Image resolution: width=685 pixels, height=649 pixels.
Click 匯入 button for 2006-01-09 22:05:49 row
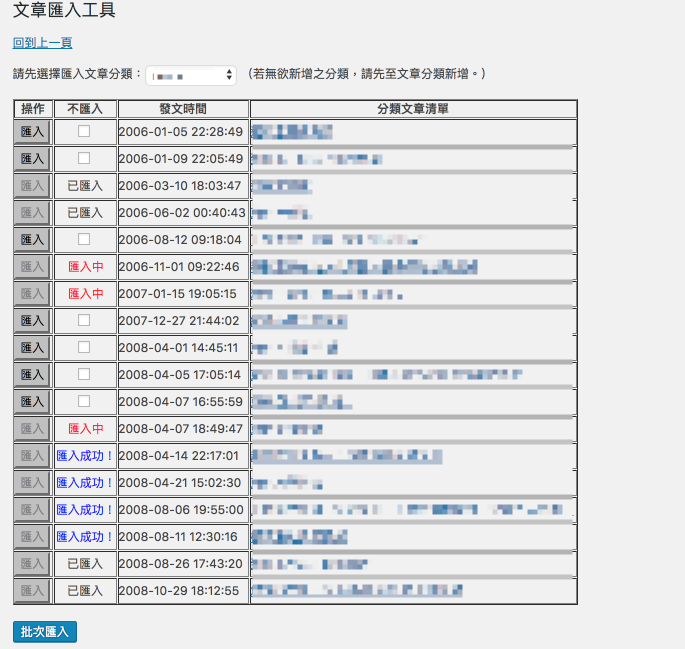point(32,159)
